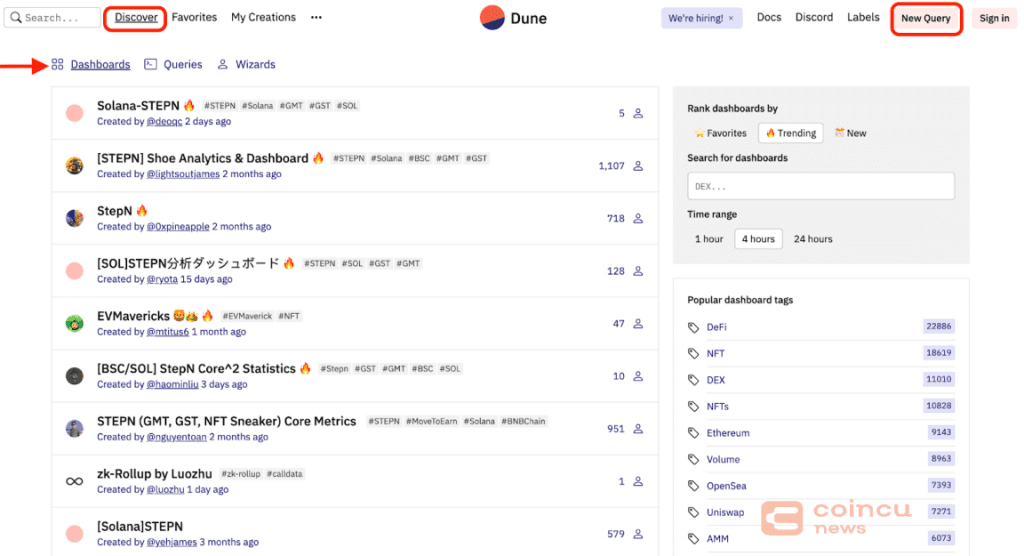Open STEPN Core Metrics dashboard
Image resolution: width=1024 pixels, height=556 pixels.
point(226,421)
